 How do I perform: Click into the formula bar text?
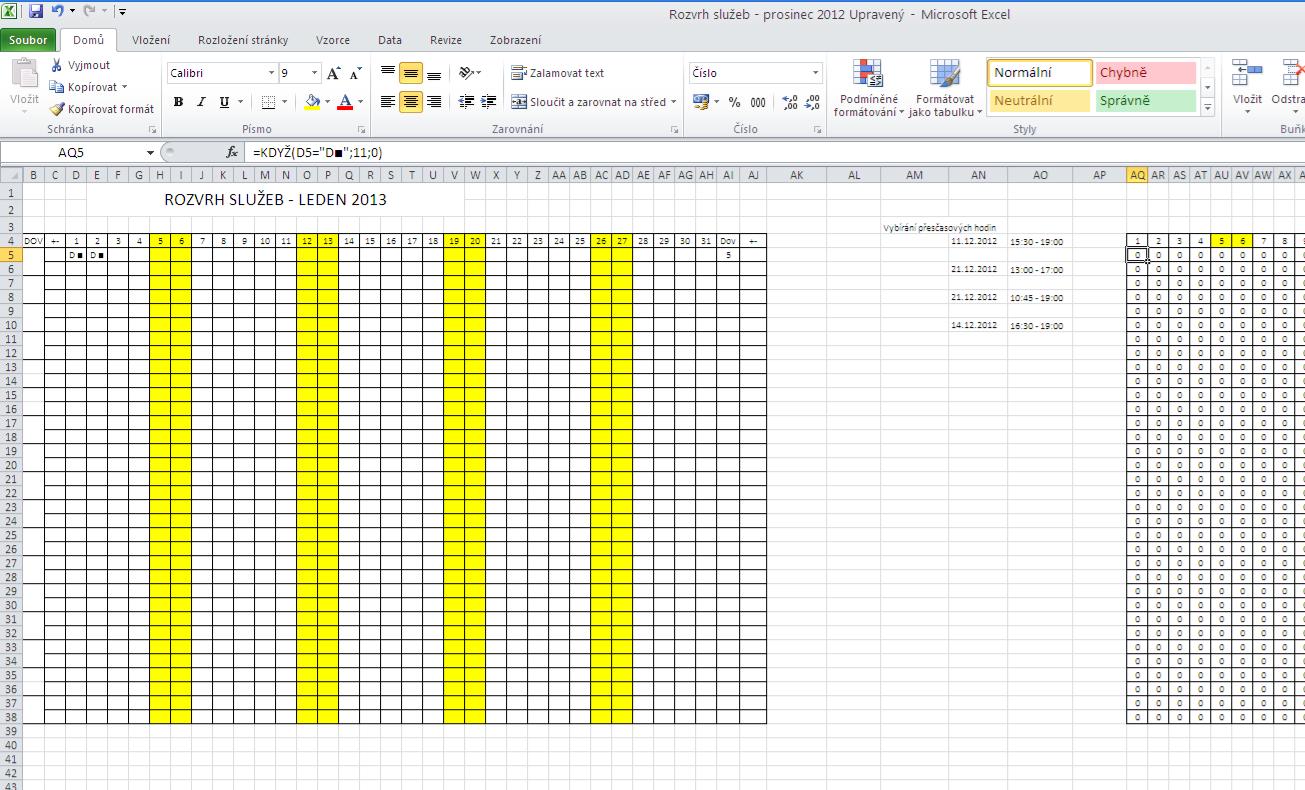(x=318, y=153)
